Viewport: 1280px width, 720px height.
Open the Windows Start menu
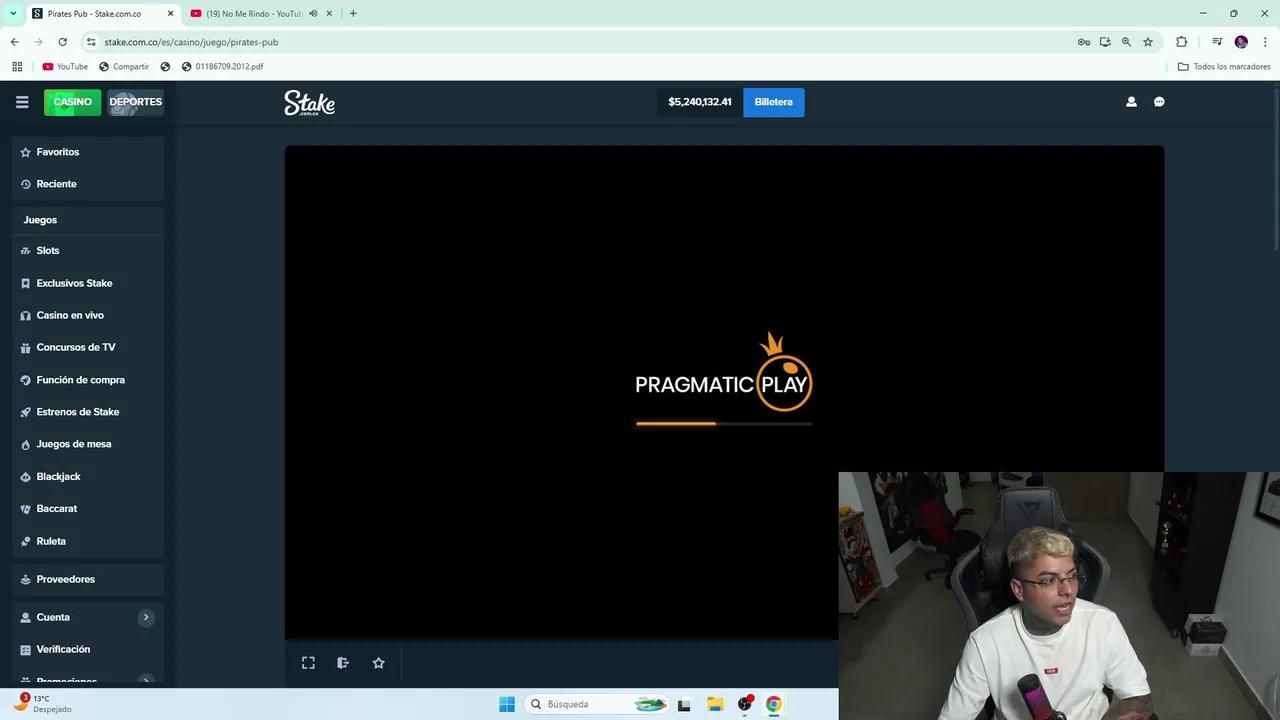pos(507,704)
